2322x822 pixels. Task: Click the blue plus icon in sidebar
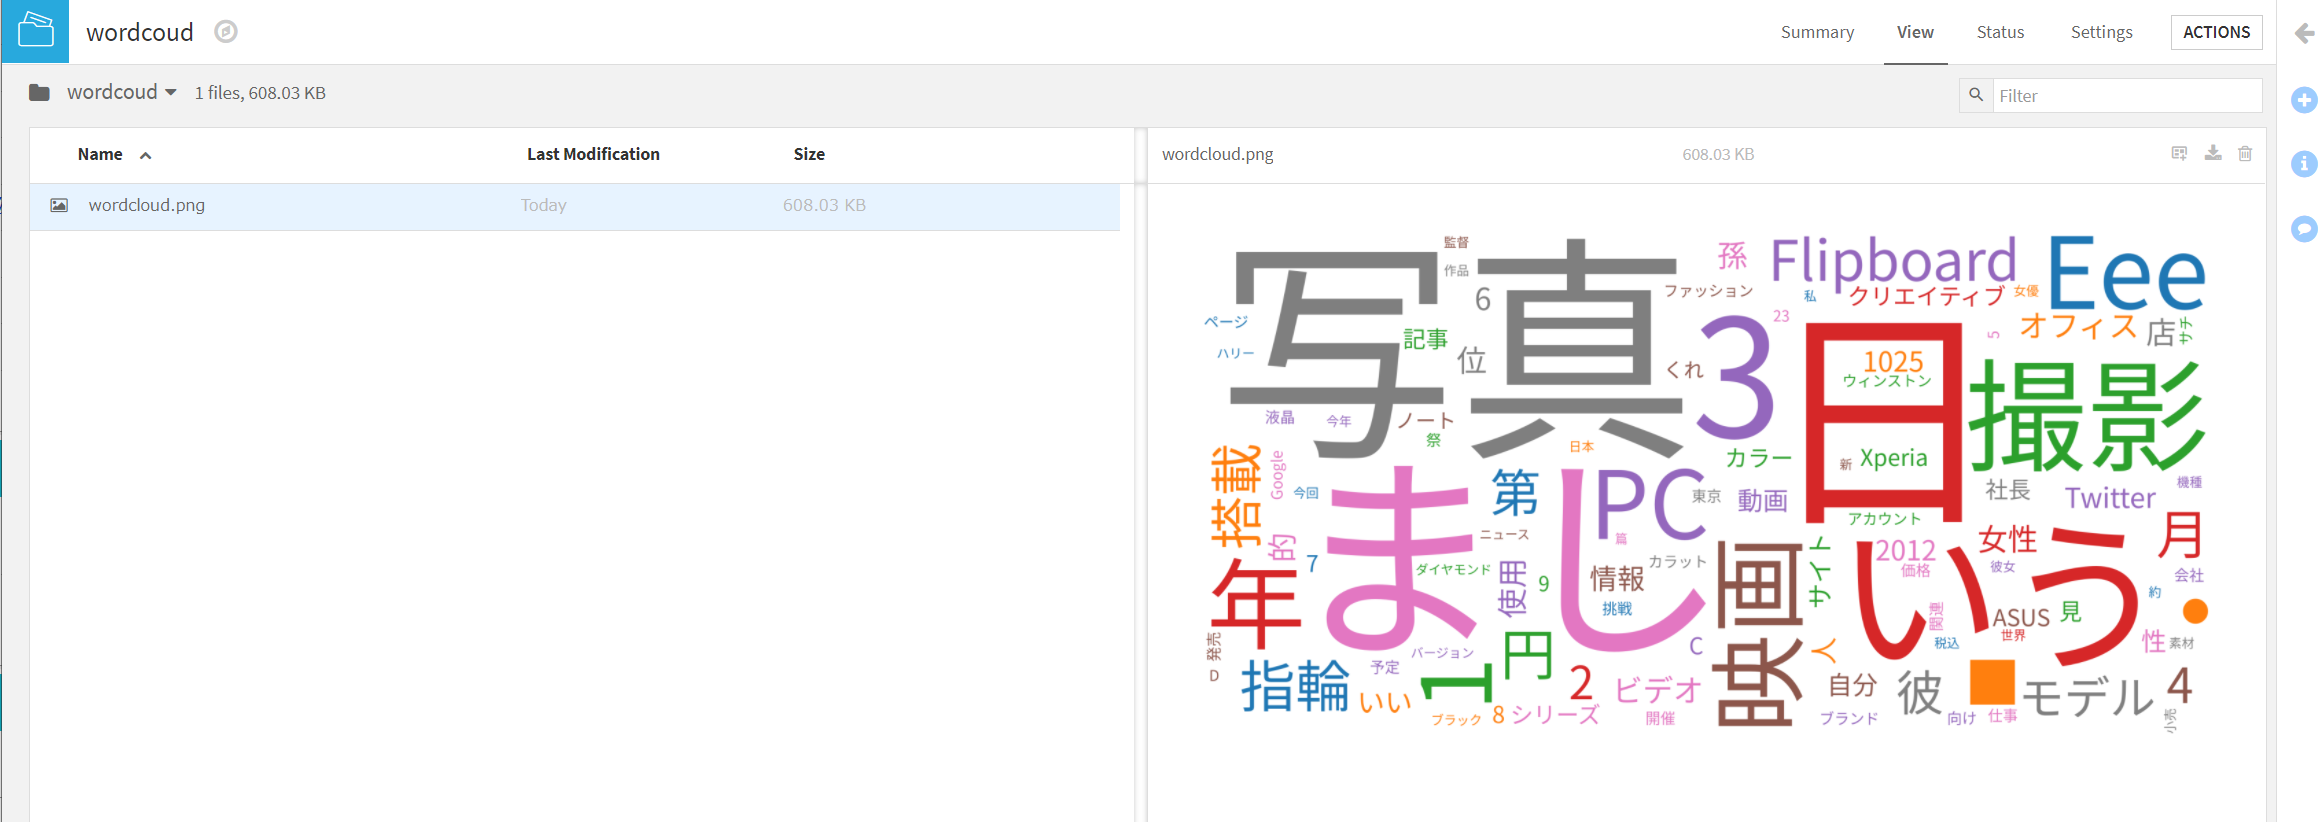pos(2304,100)
